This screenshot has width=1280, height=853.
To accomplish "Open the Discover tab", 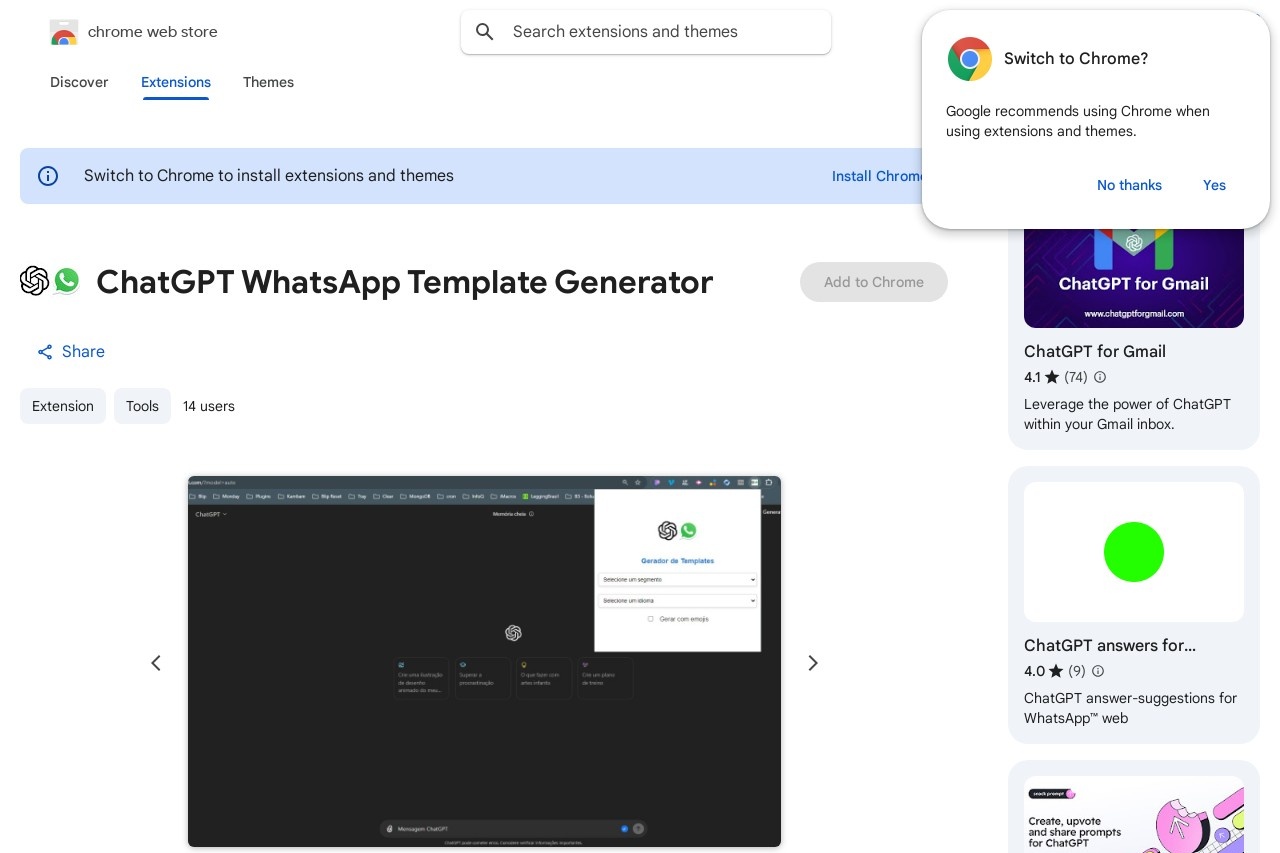I will (x=79, y=82).
